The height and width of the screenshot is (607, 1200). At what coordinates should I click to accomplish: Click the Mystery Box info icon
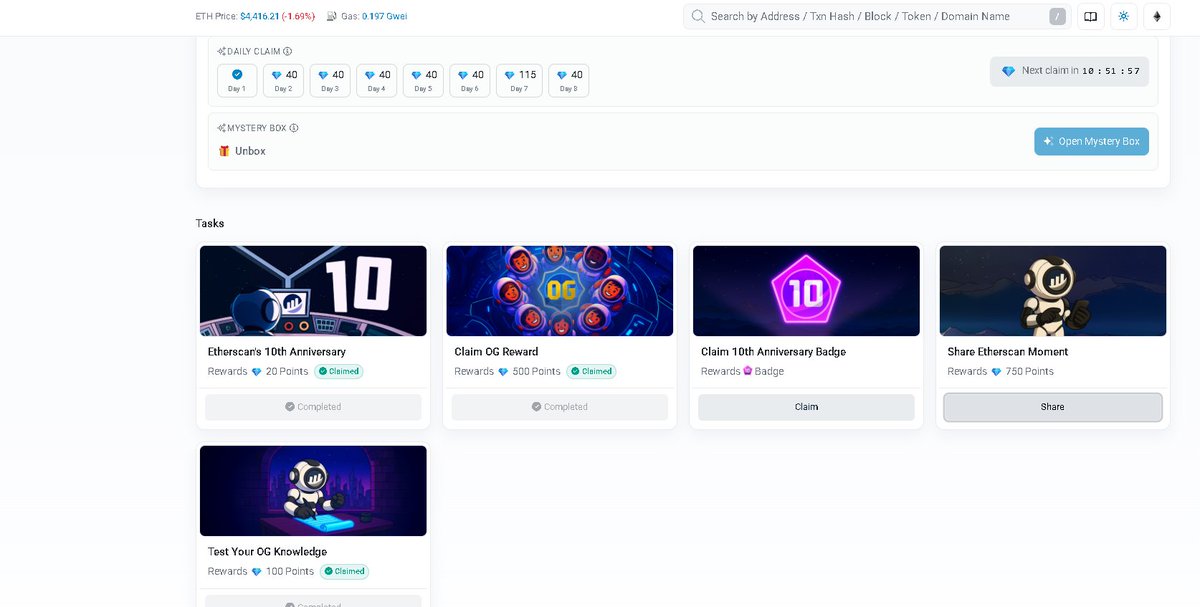pos(294,128)
